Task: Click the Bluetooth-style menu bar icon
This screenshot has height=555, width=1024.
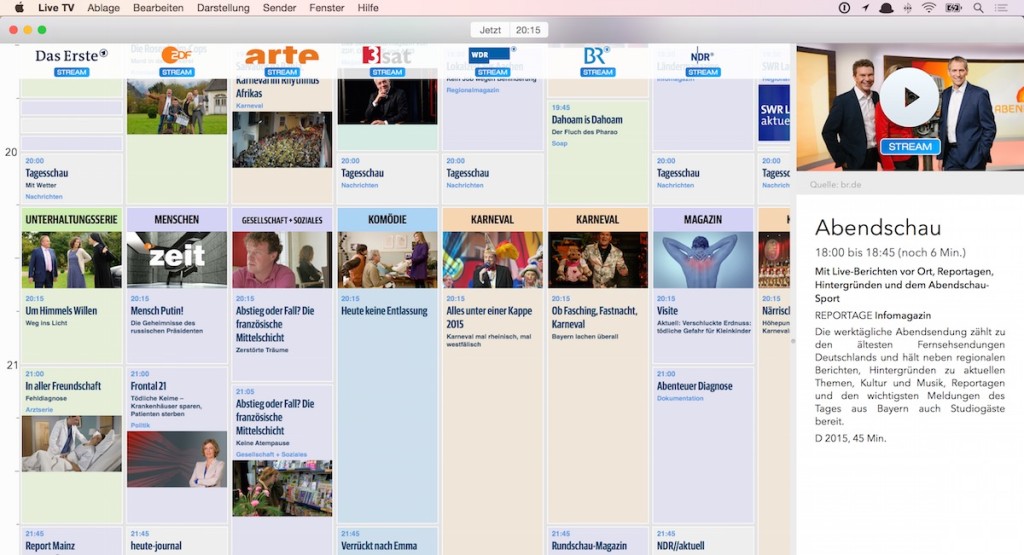Action: (x=907, y=8)
